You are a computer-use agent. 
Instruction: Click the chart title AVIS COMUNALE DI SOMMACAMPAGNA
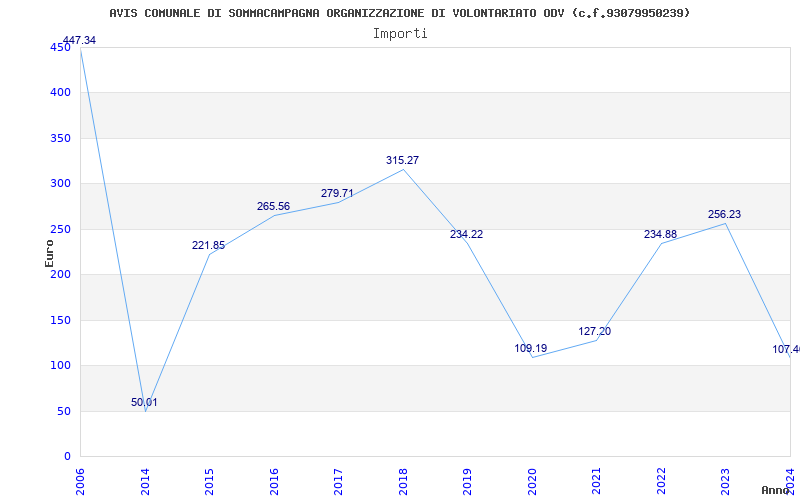[399, 13]
